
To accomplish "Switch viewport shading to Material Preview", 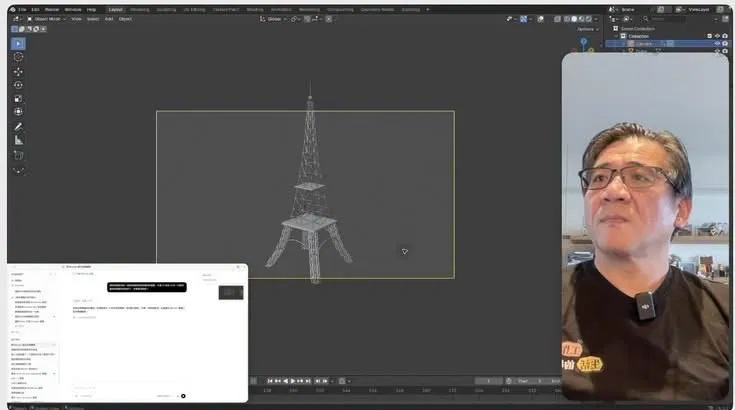I will [581, 19].
